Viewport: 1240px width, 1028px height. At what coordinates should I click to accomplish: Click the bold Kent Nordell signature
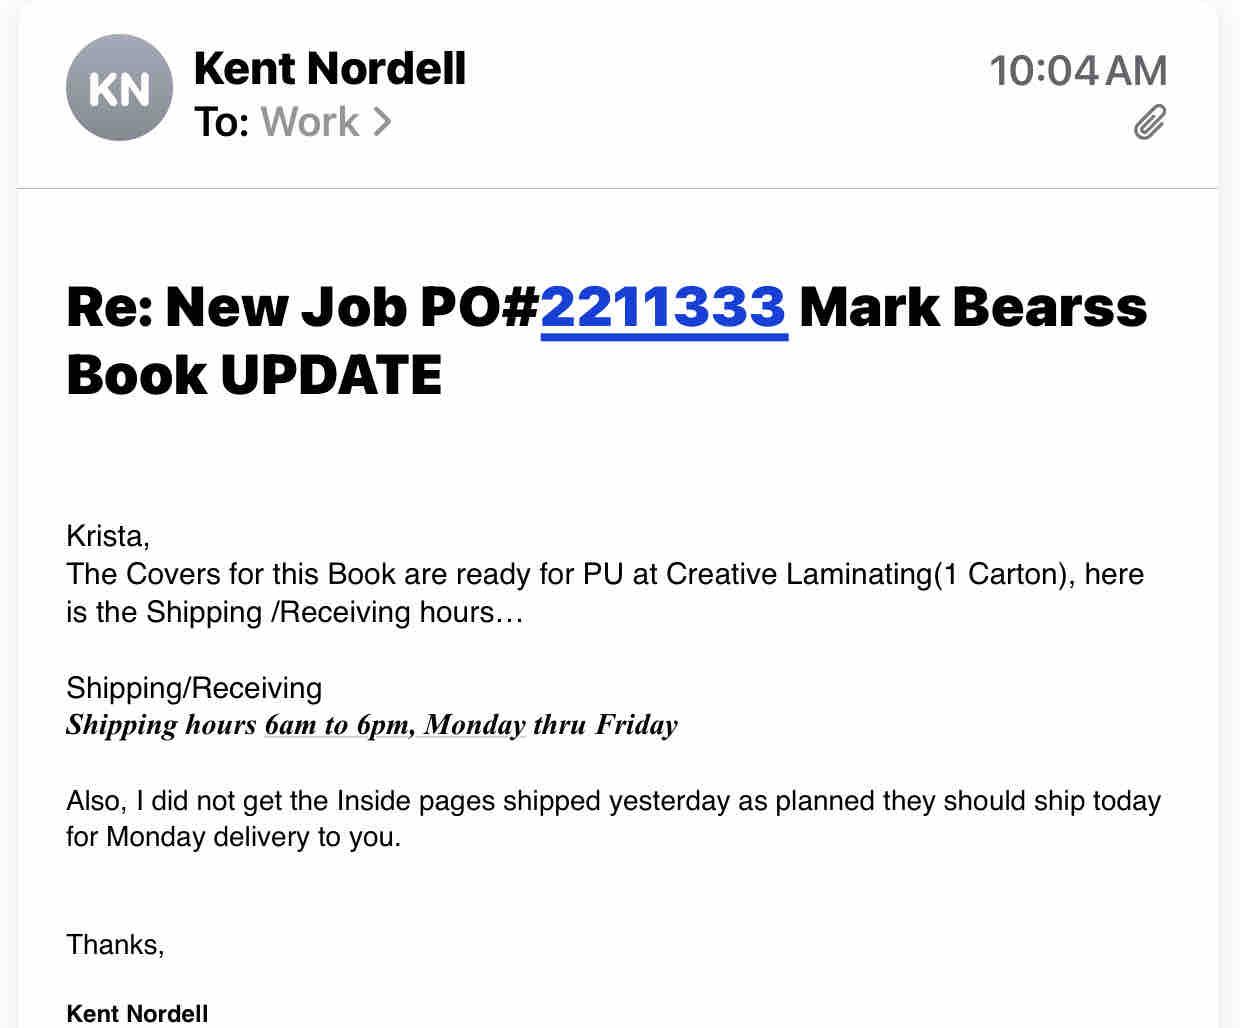[137, 1013]
